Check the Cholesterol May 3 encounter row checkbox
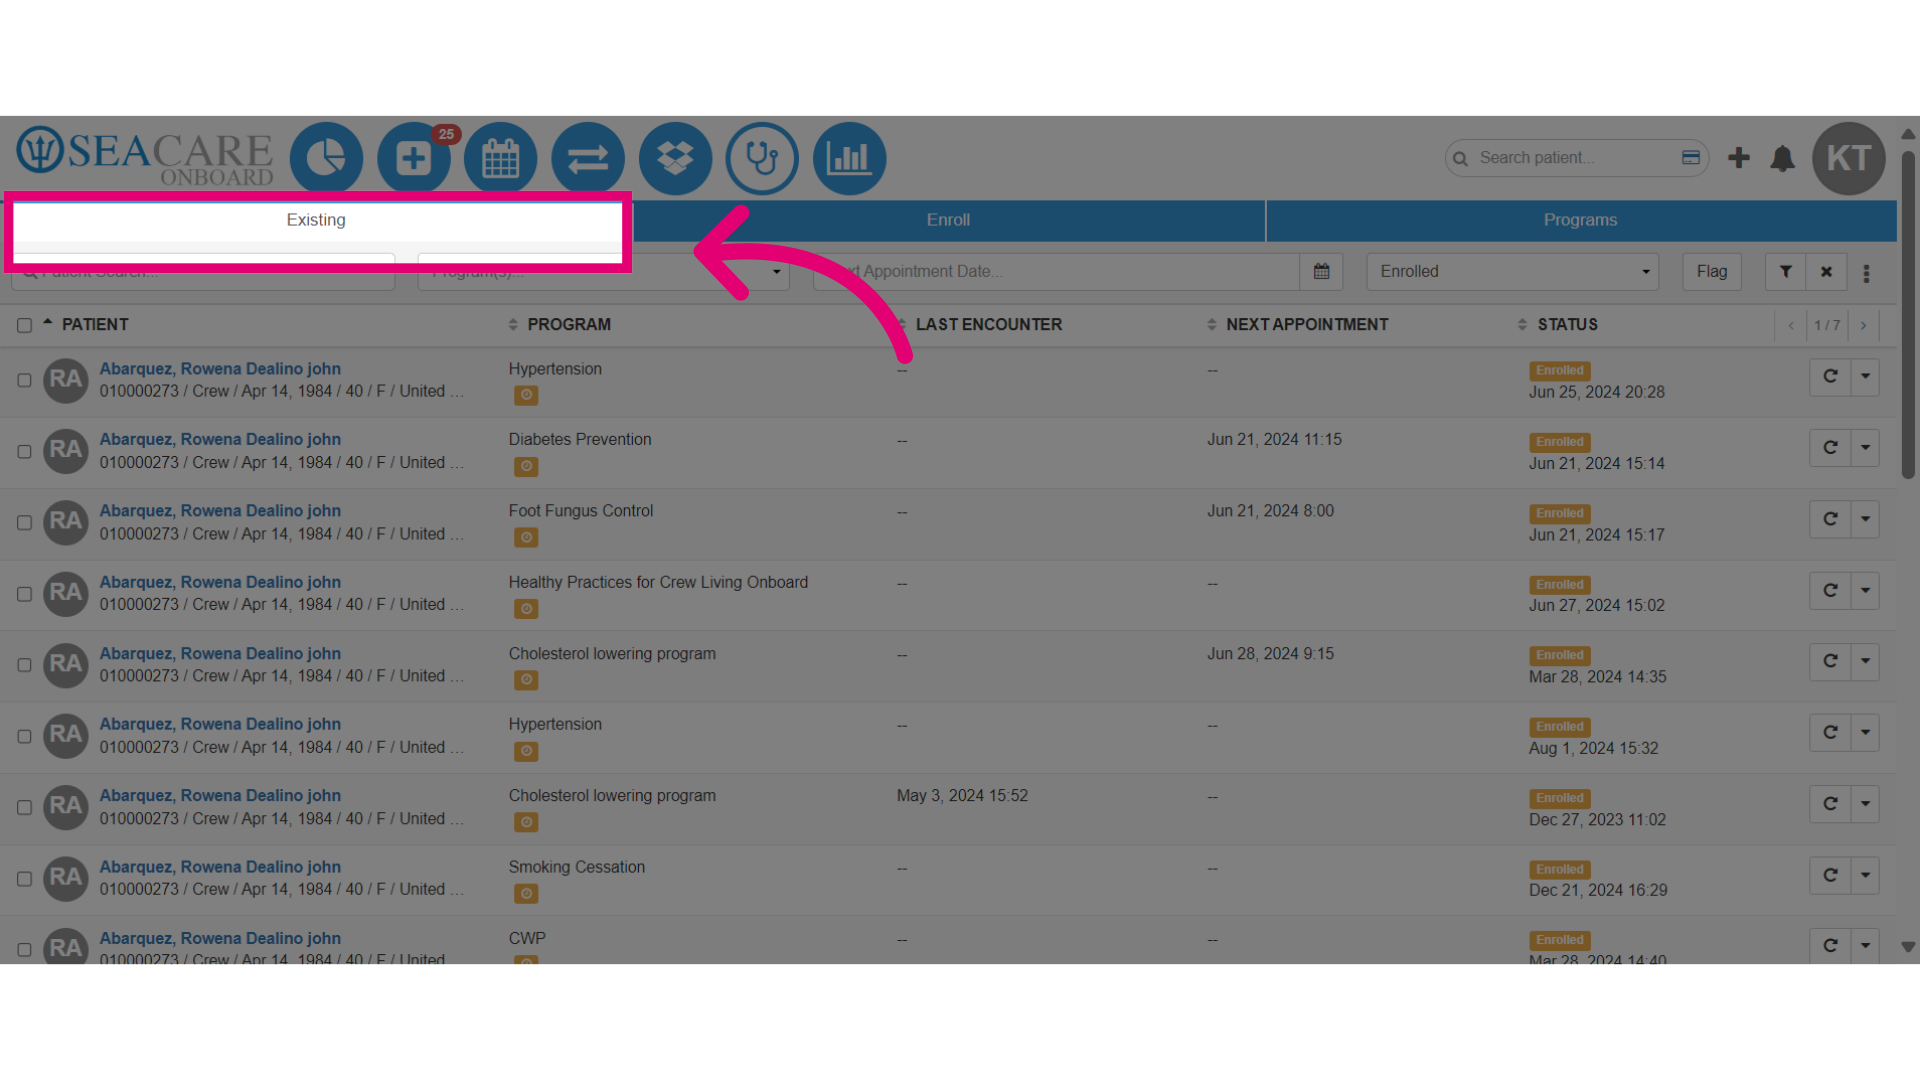The width and height of the screenshot is (1920, 1080). click(24, 807)
